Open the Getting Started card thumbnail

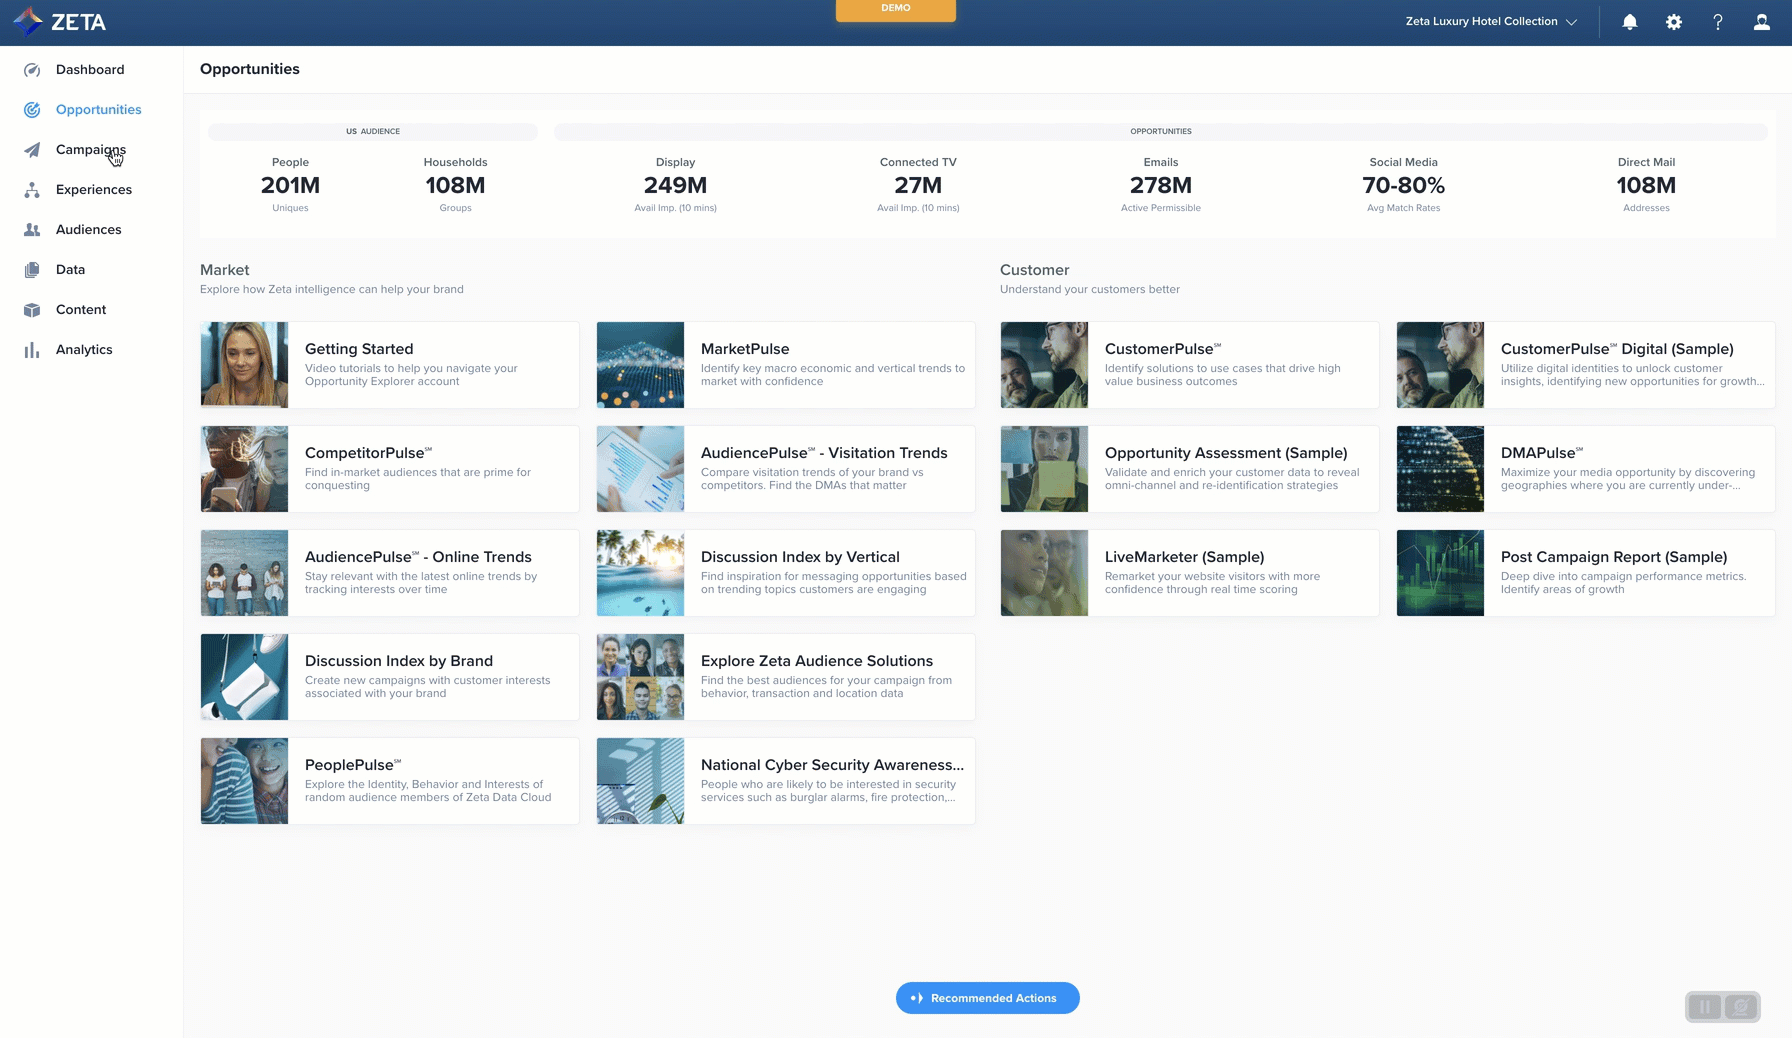pyautogui.click(x=244, y=365)
